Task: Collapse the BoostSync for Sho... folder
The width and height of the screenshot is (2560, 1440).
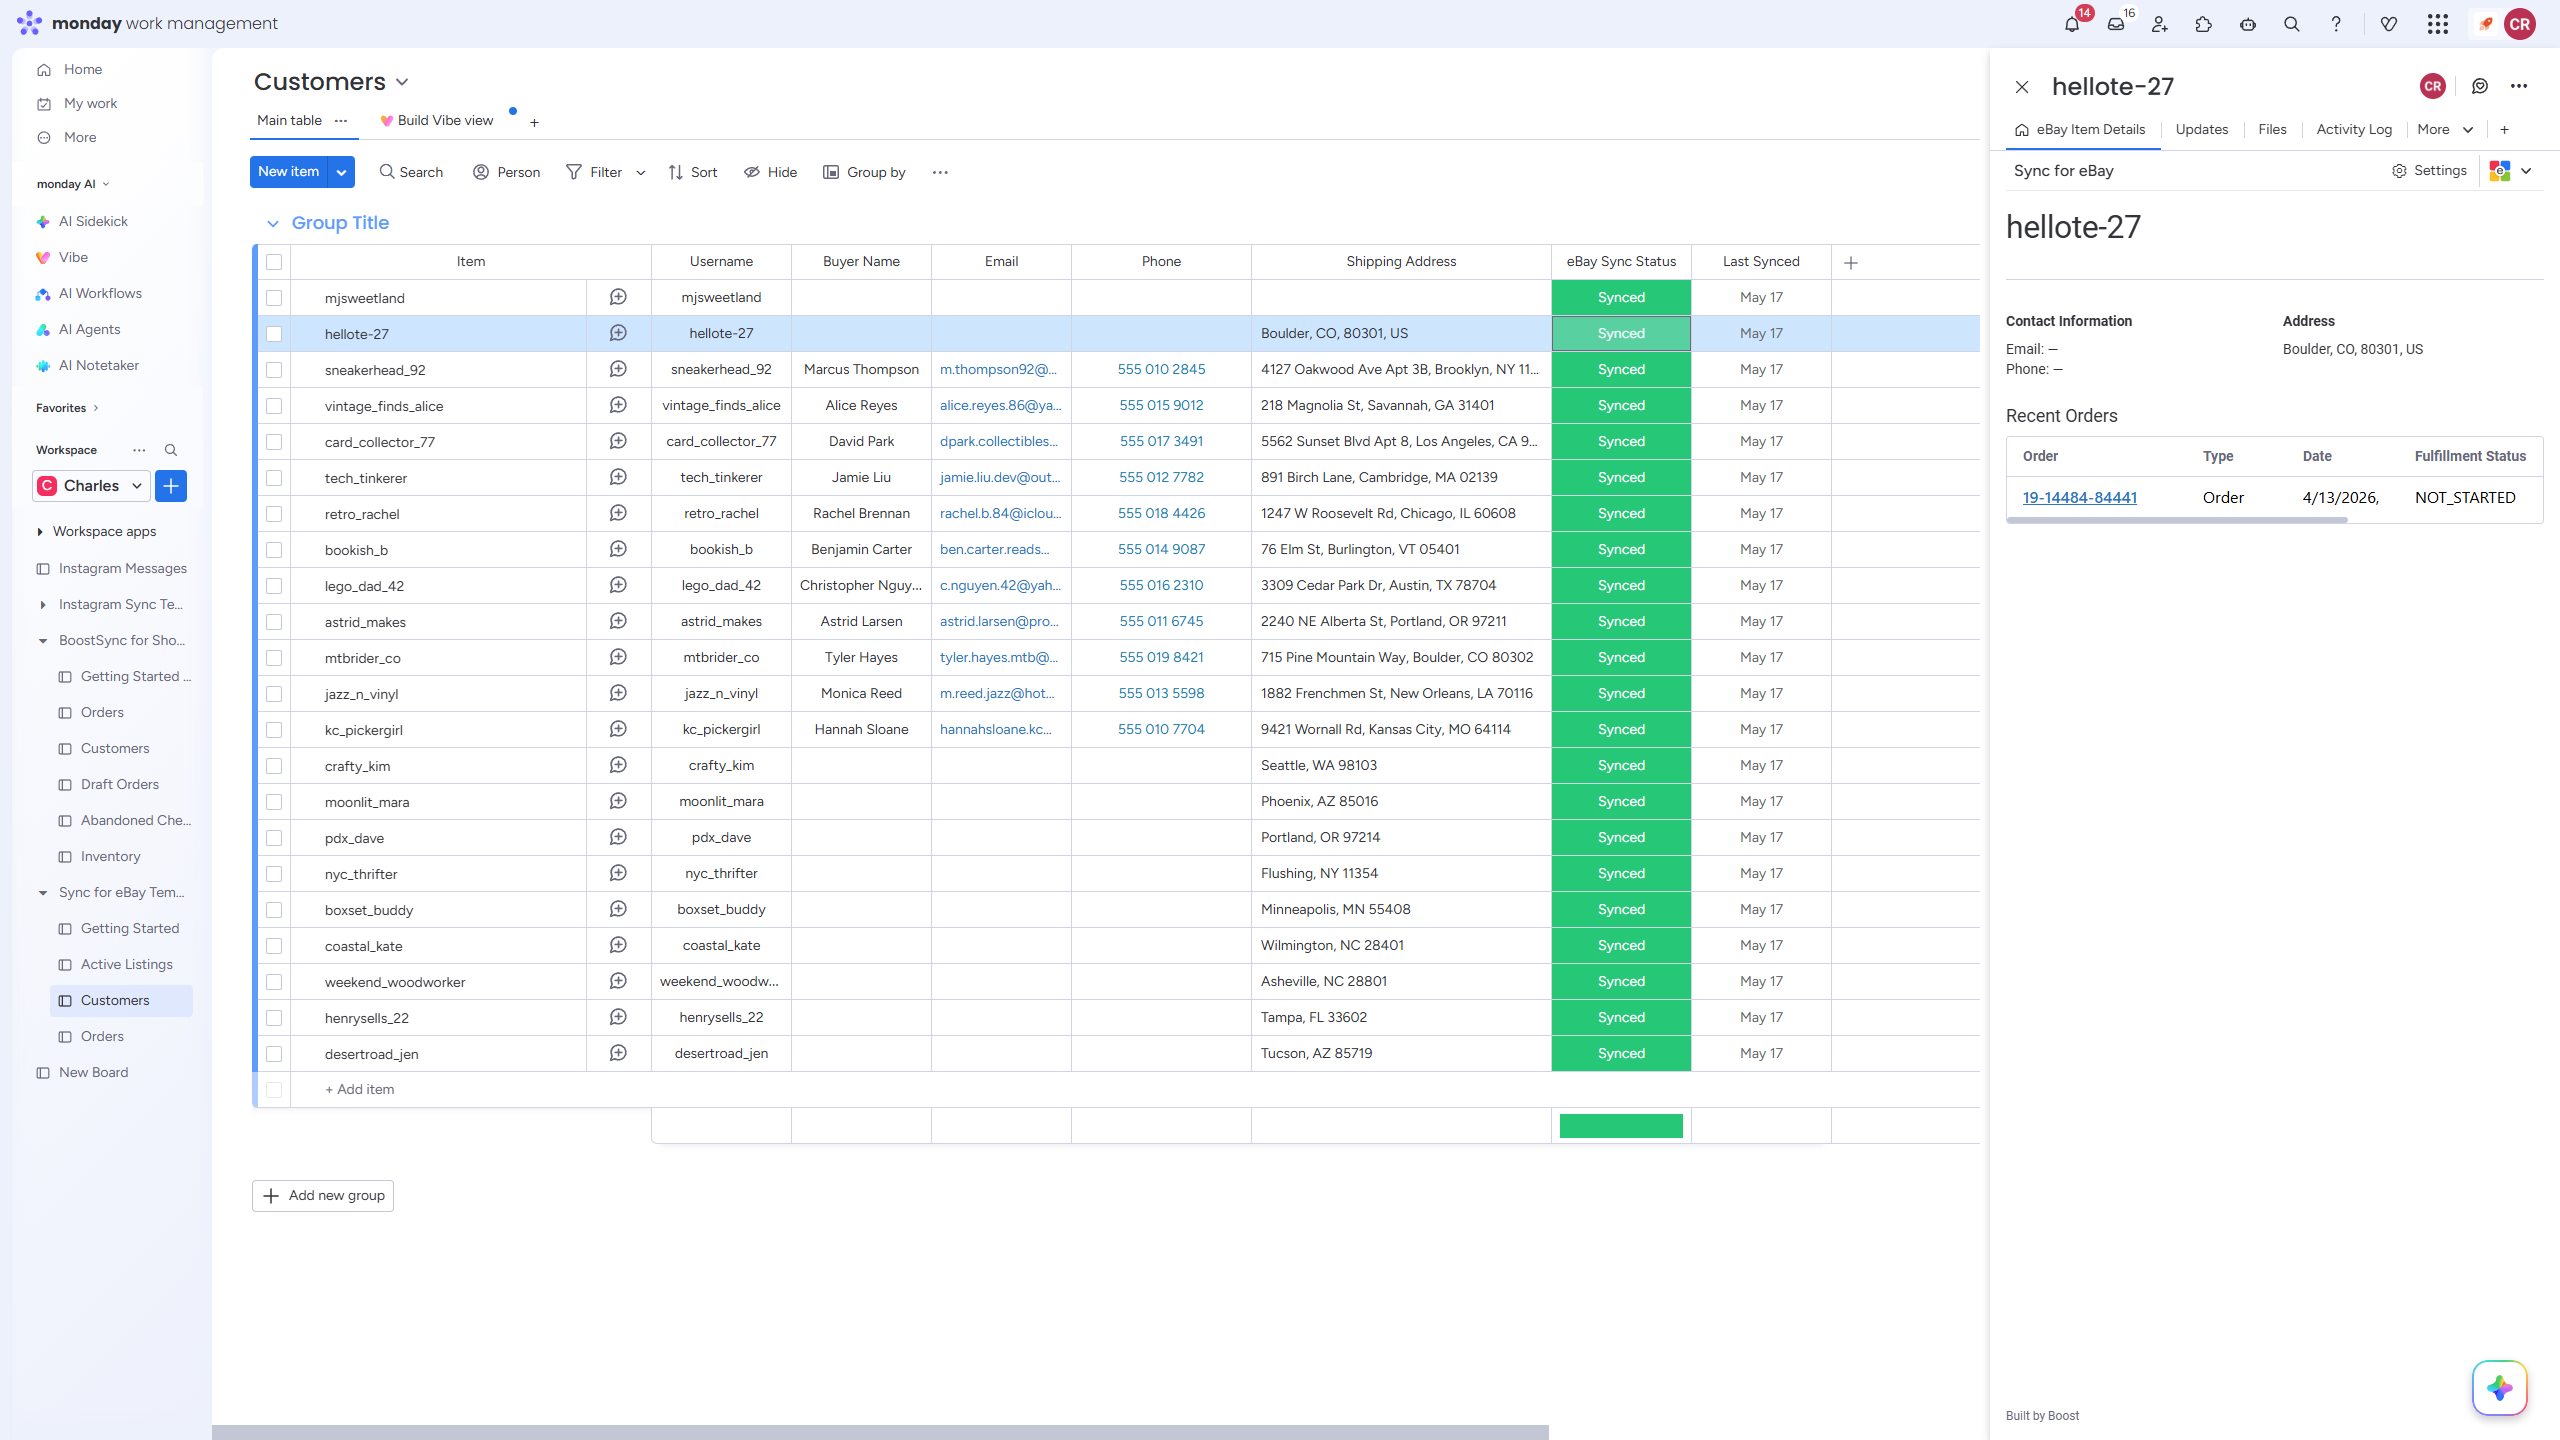Action: (x=42, y=640)
